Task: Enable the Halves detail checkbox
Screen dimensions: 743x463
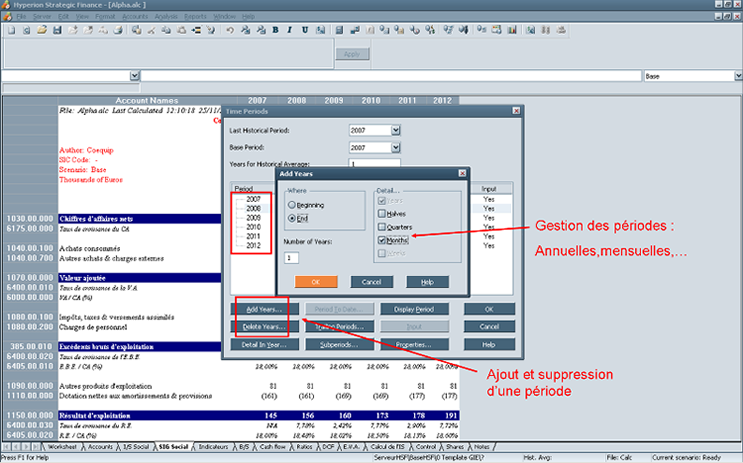Action: coord(382,214)
